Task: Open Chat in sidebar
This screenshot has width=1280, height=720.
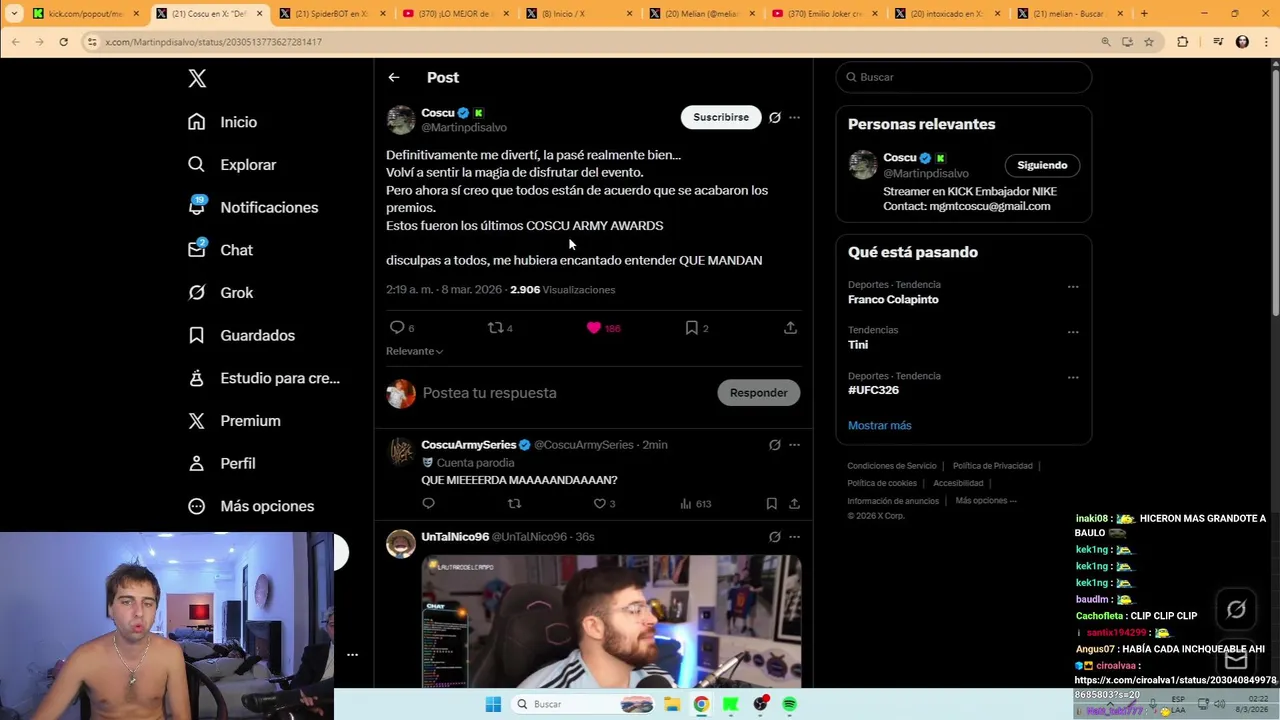Action: 220,250
